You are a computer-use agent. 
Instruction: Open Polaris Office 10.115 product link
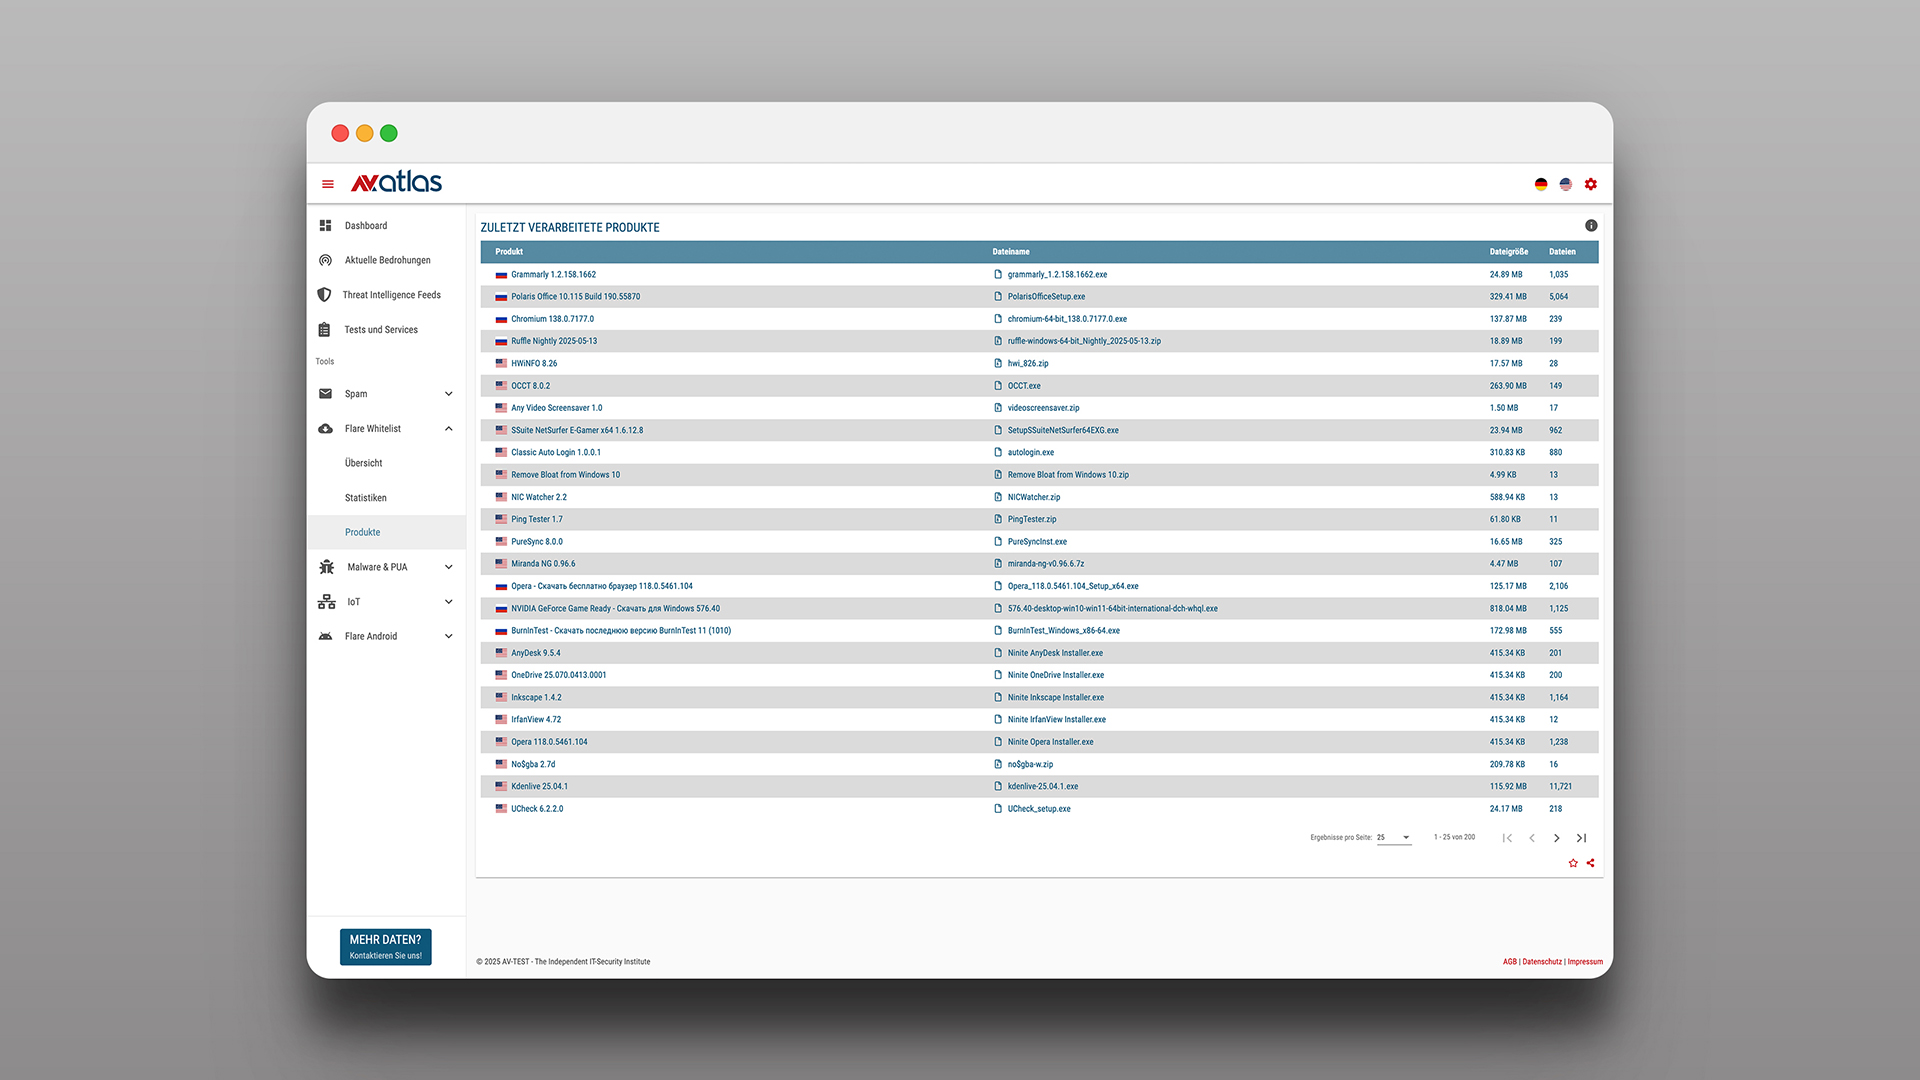[575, 297]
